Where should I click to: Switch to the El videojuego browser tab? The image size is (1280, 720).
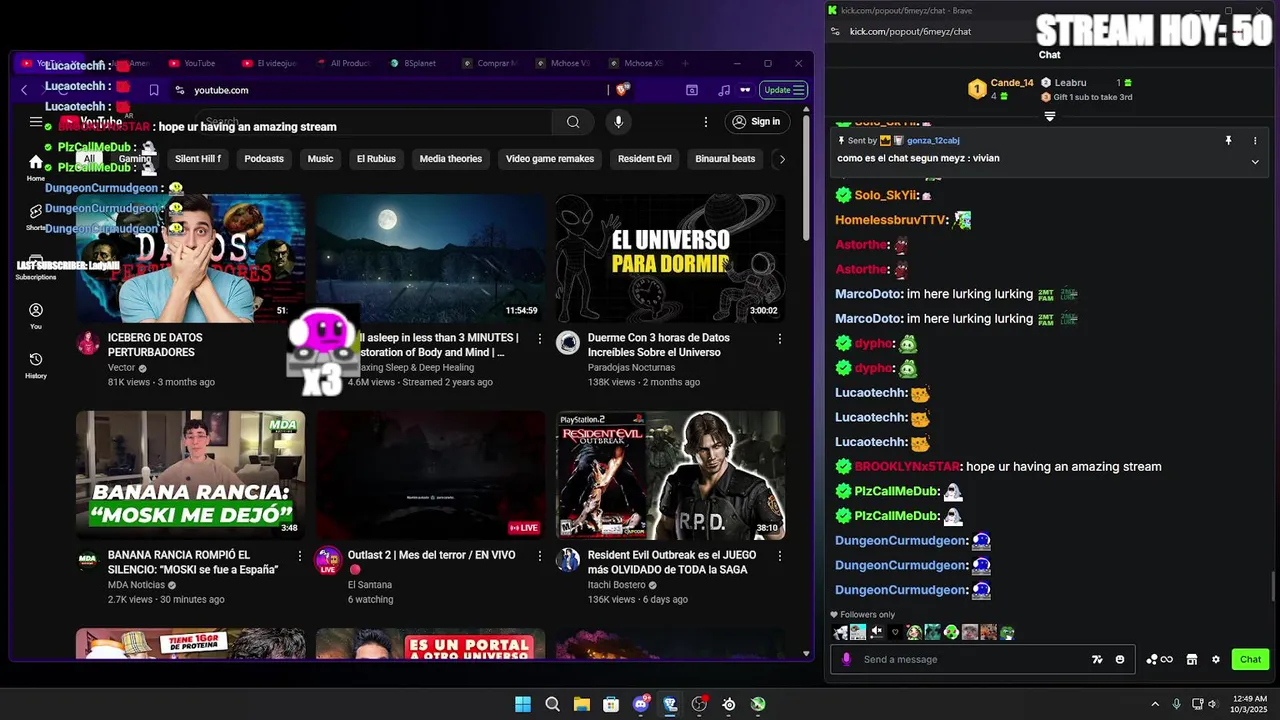[x=270, y=63]
